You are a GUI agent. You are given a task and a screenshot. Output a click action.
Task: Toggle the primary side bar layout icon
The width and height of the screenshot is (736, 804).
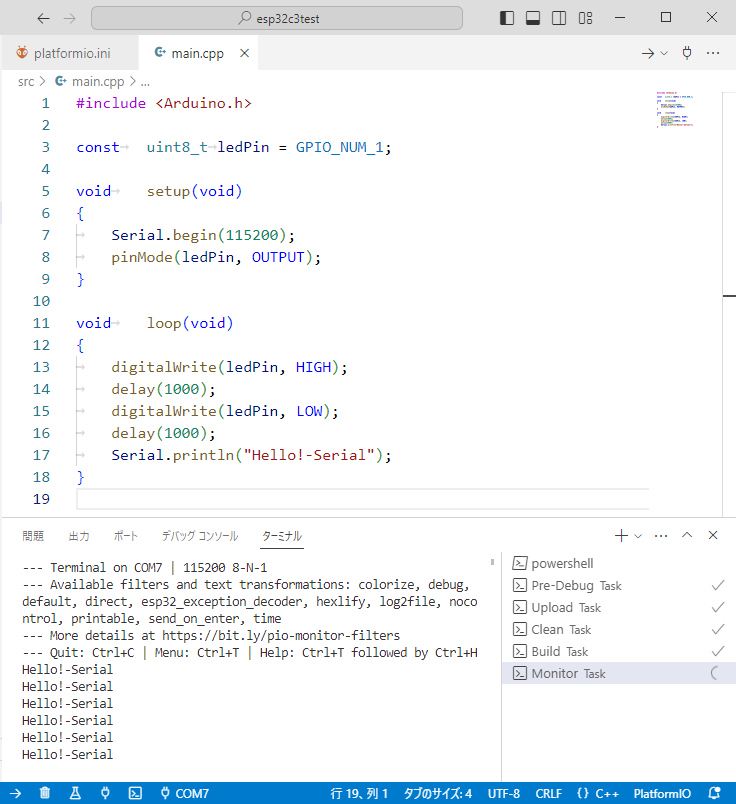(507, 18)
